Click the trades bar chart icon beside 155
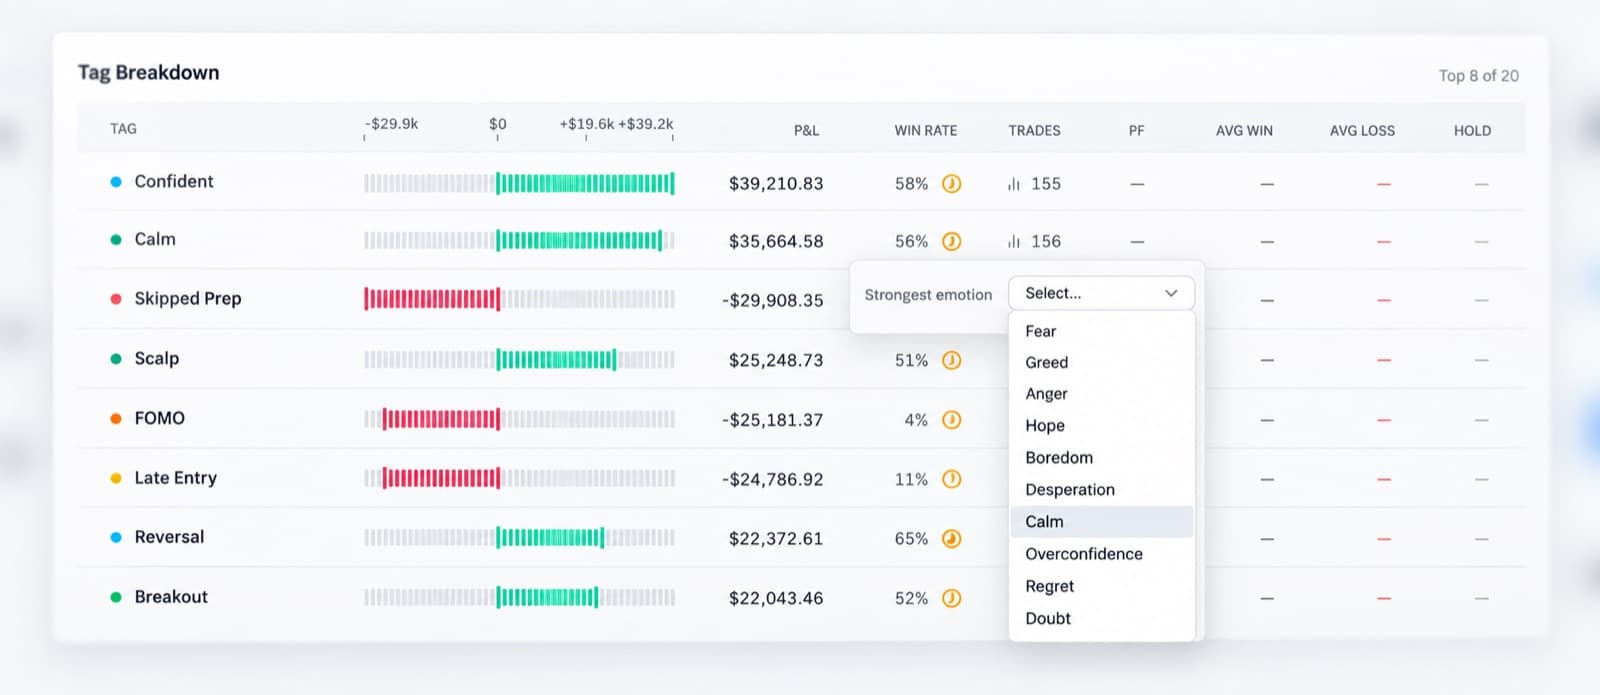Screen dimensions: 1600x695 click(x=1014, y=184)
